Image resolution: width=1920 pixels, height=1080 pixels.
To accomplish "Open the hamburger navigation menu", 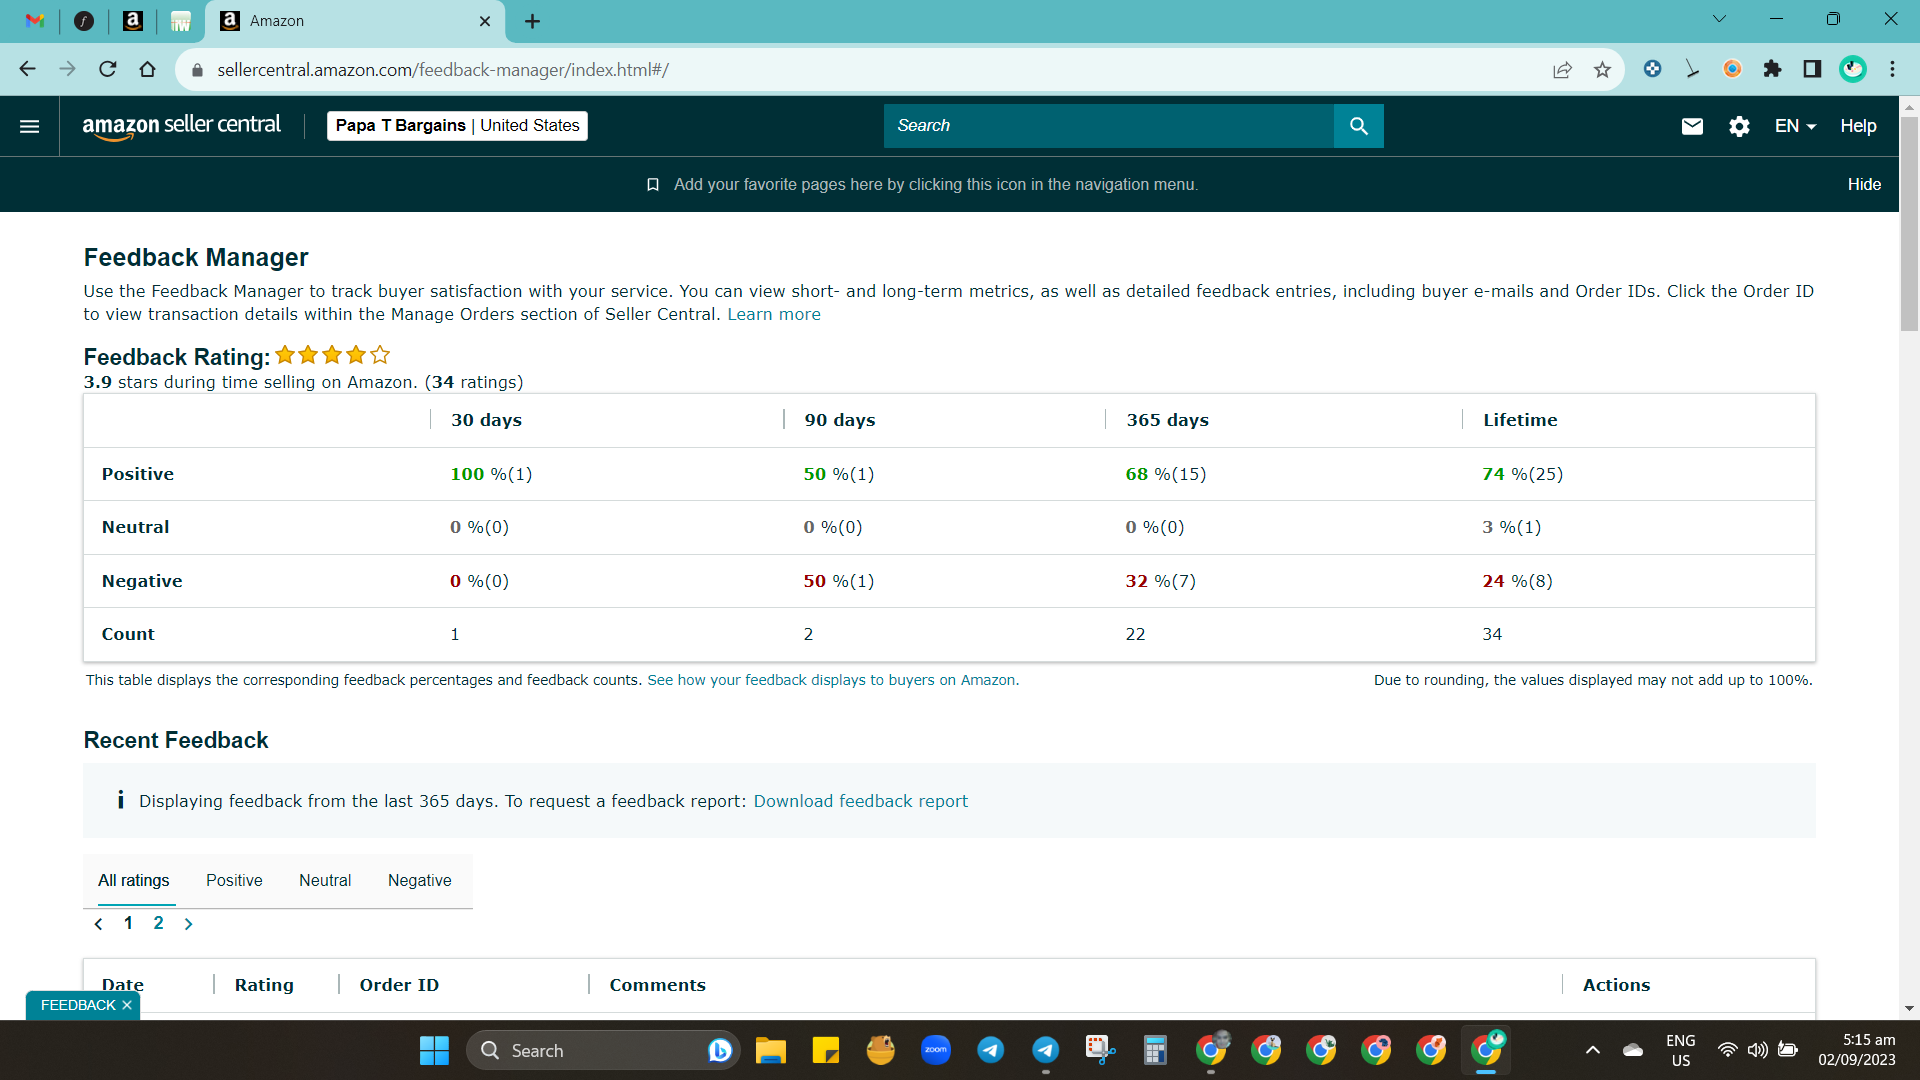I will [x=29, y=126].
